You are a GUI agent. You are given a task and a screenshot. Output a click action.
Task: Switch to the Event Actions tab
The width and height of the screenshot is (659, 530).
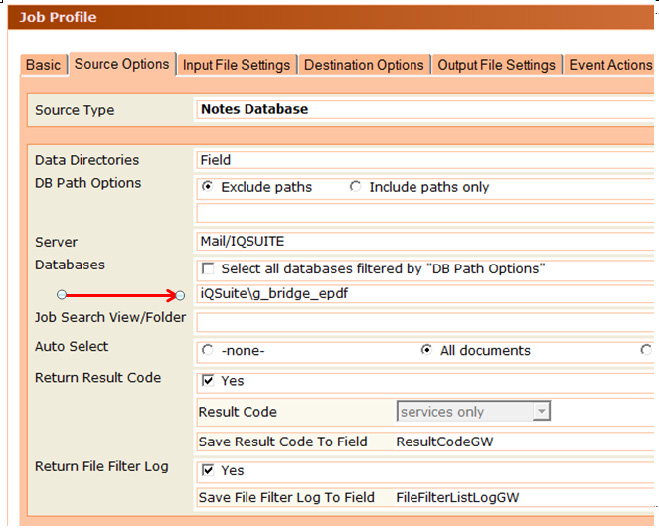(610, 65)
